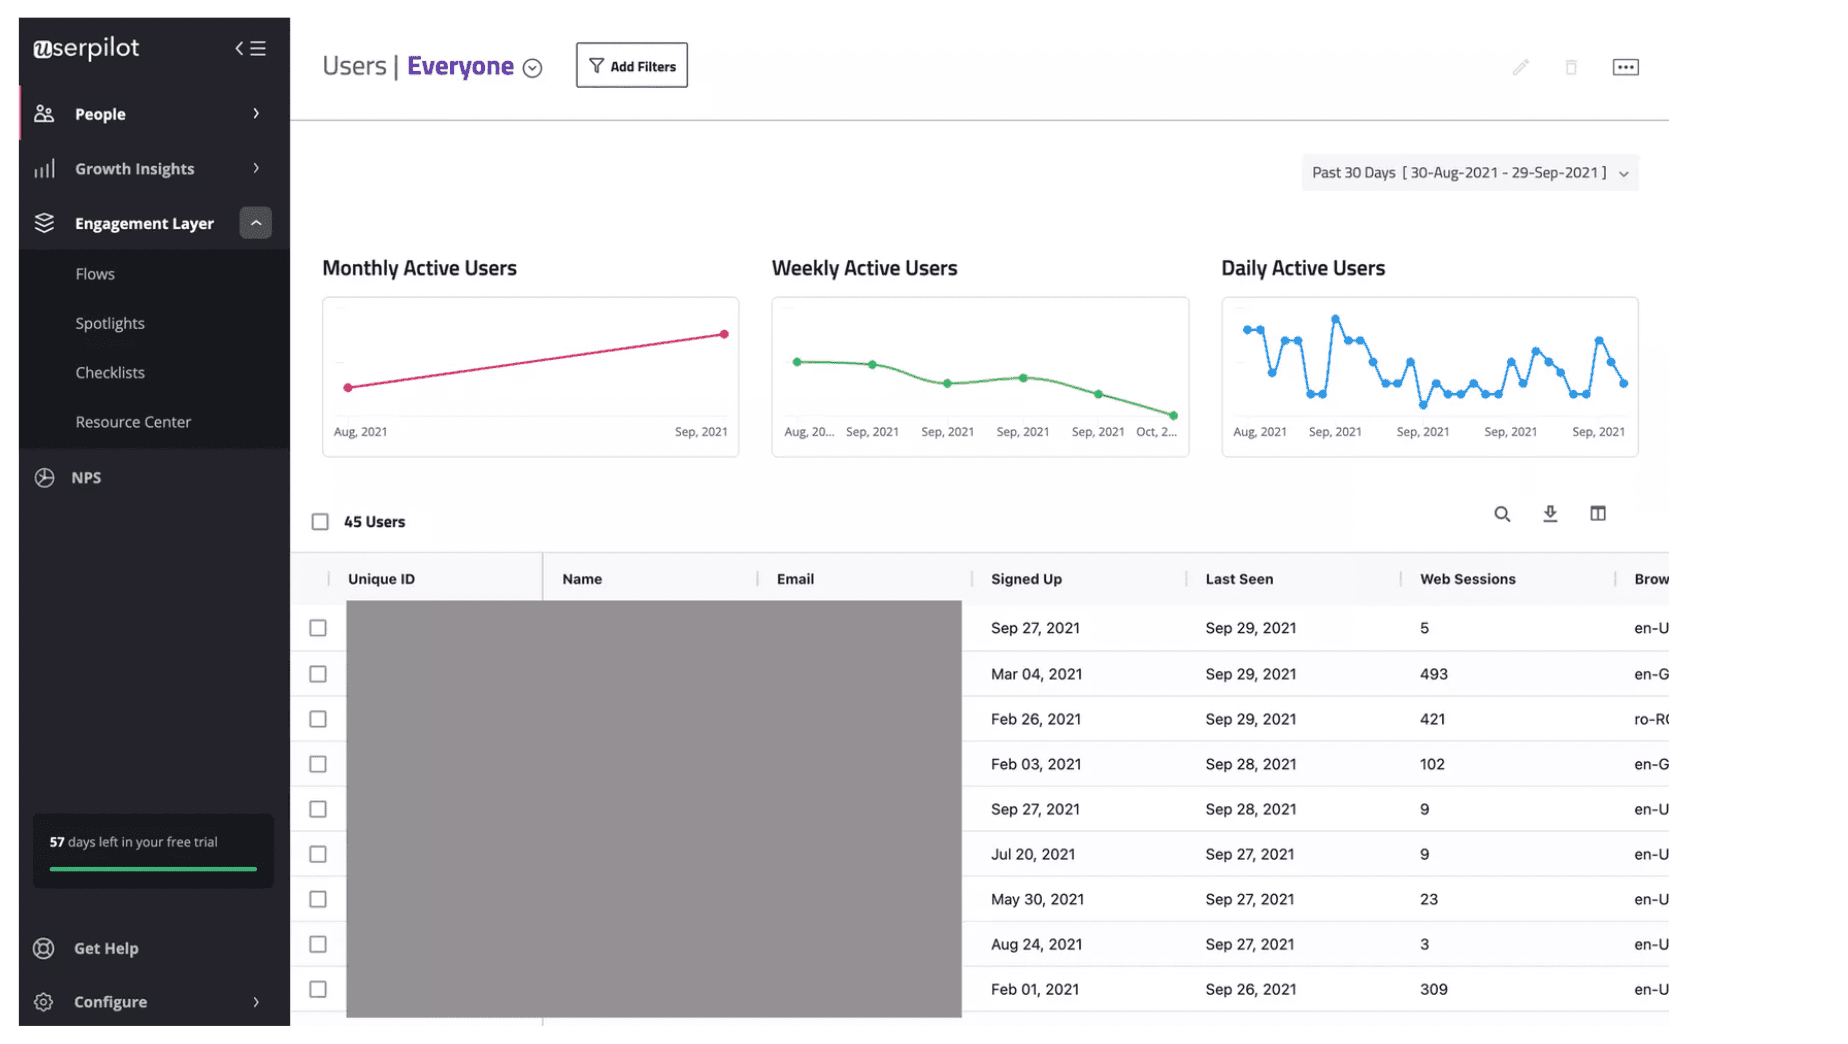Click the Get Help link
The image size is (1848, 1044).
[x=106, y=949]
